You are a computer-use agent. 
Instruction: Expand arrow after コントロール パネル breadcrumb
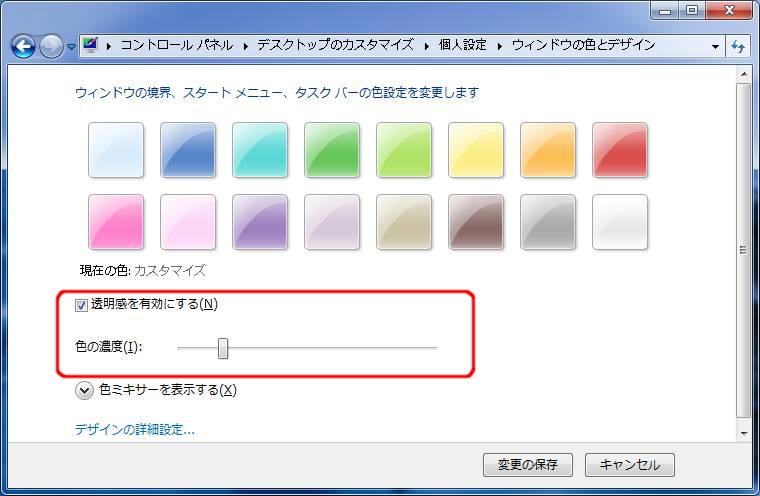point(246,47)
